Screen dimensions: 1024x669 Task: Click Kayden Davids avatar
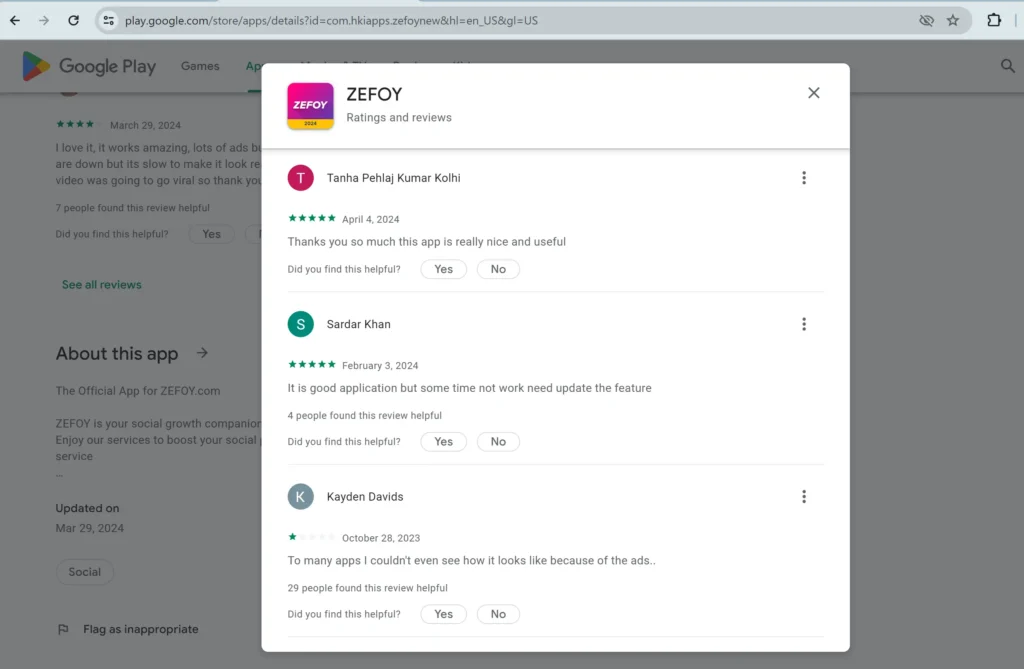point(300,497)
